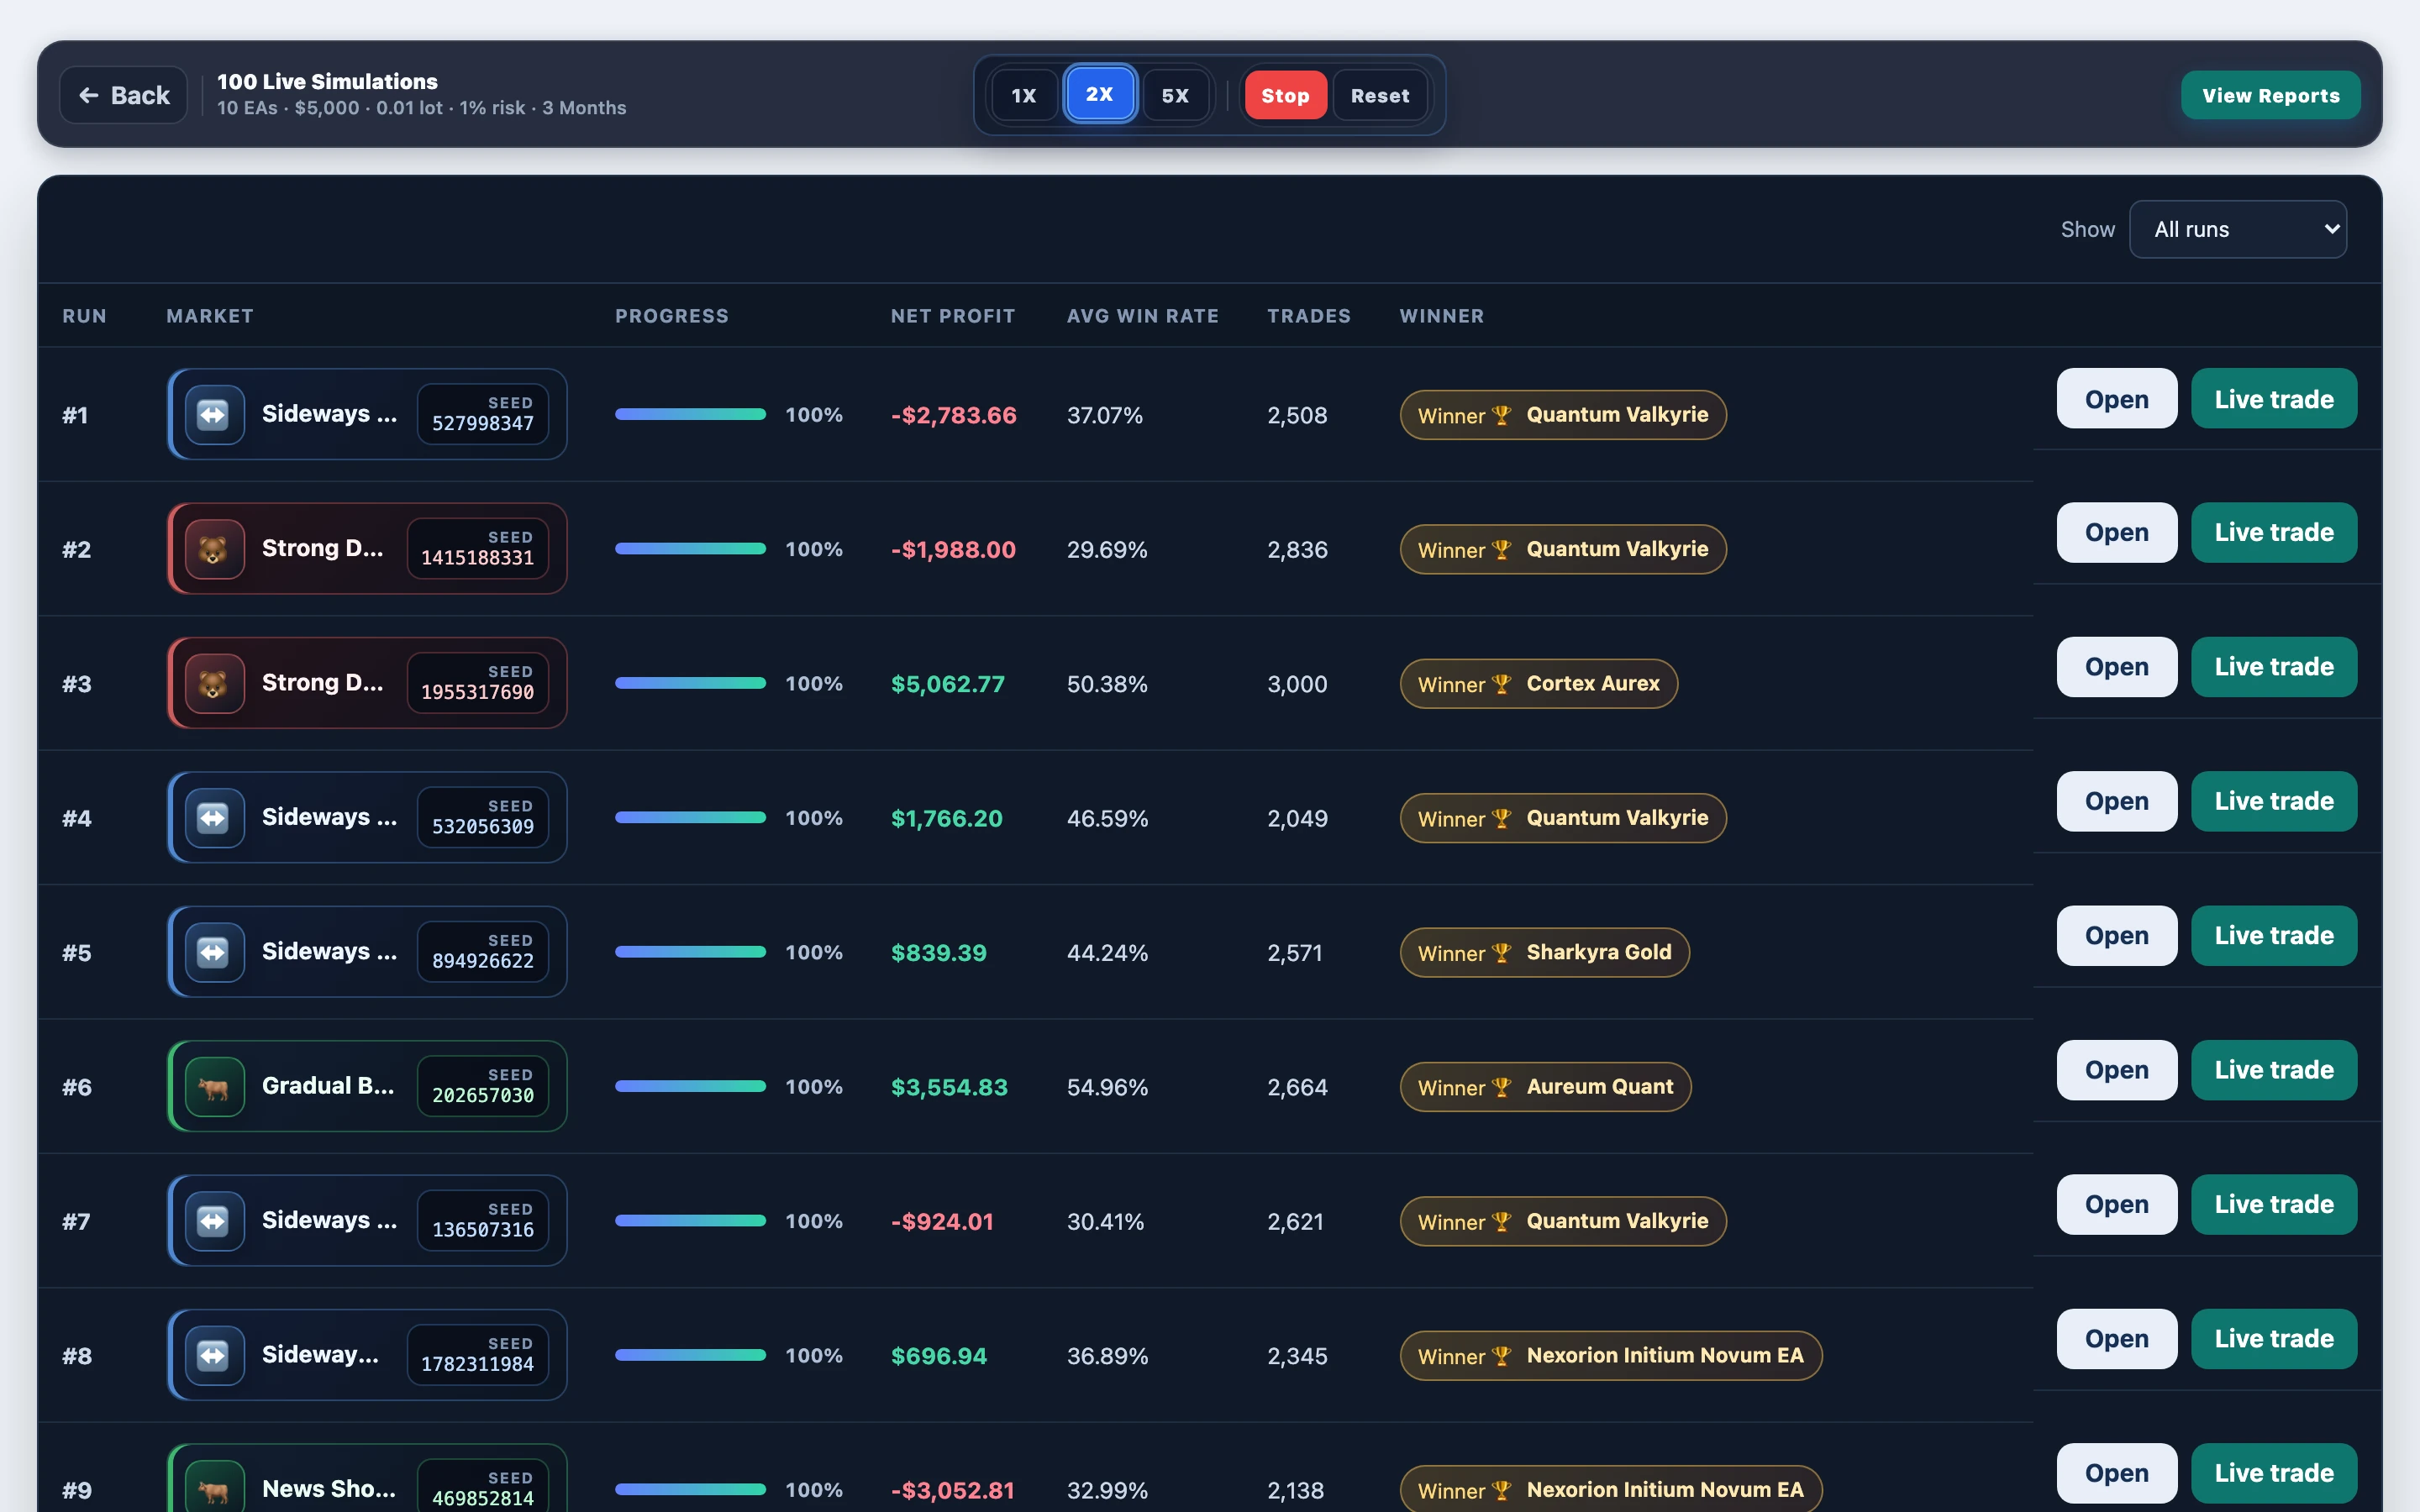Select the 2X speed option

click(1099, 94)
